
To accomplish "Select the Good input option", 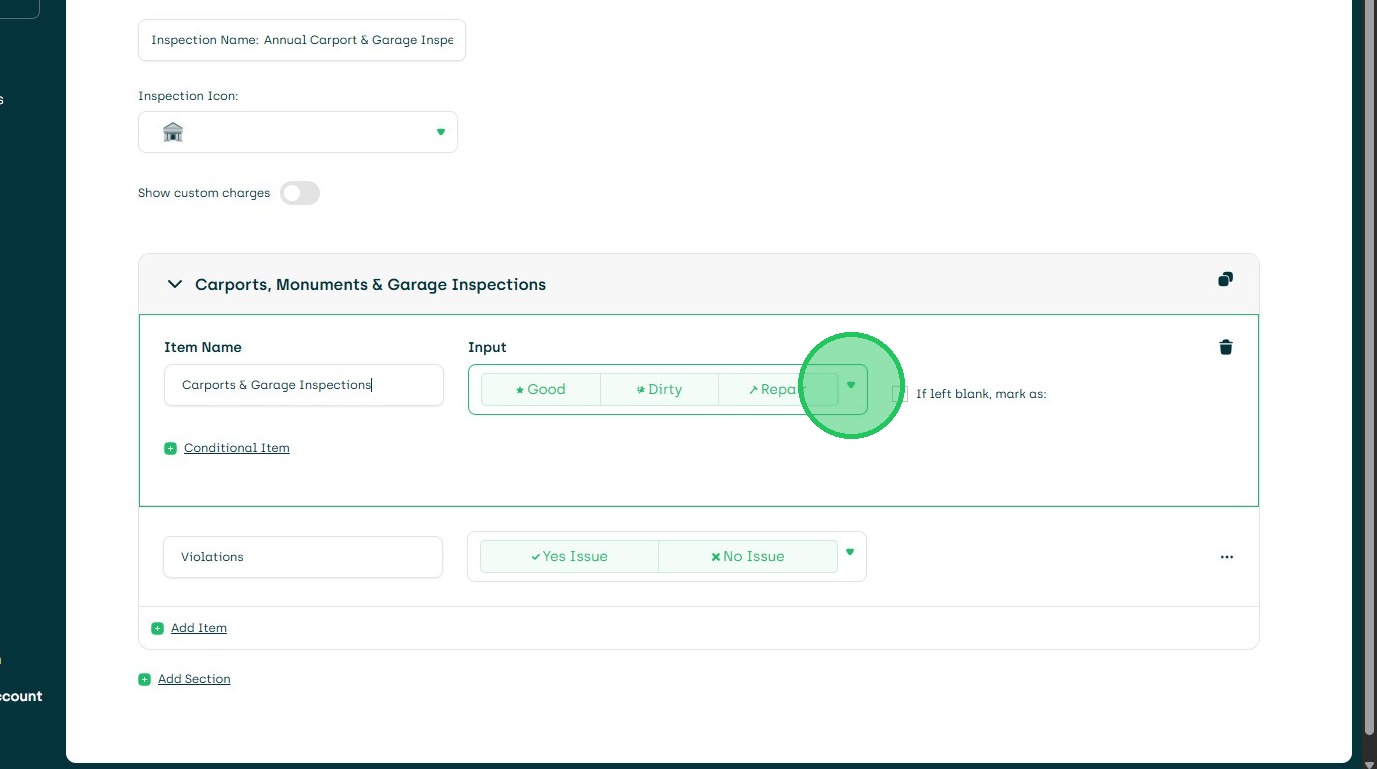I will pyautogui.click(x=541, y=390).
